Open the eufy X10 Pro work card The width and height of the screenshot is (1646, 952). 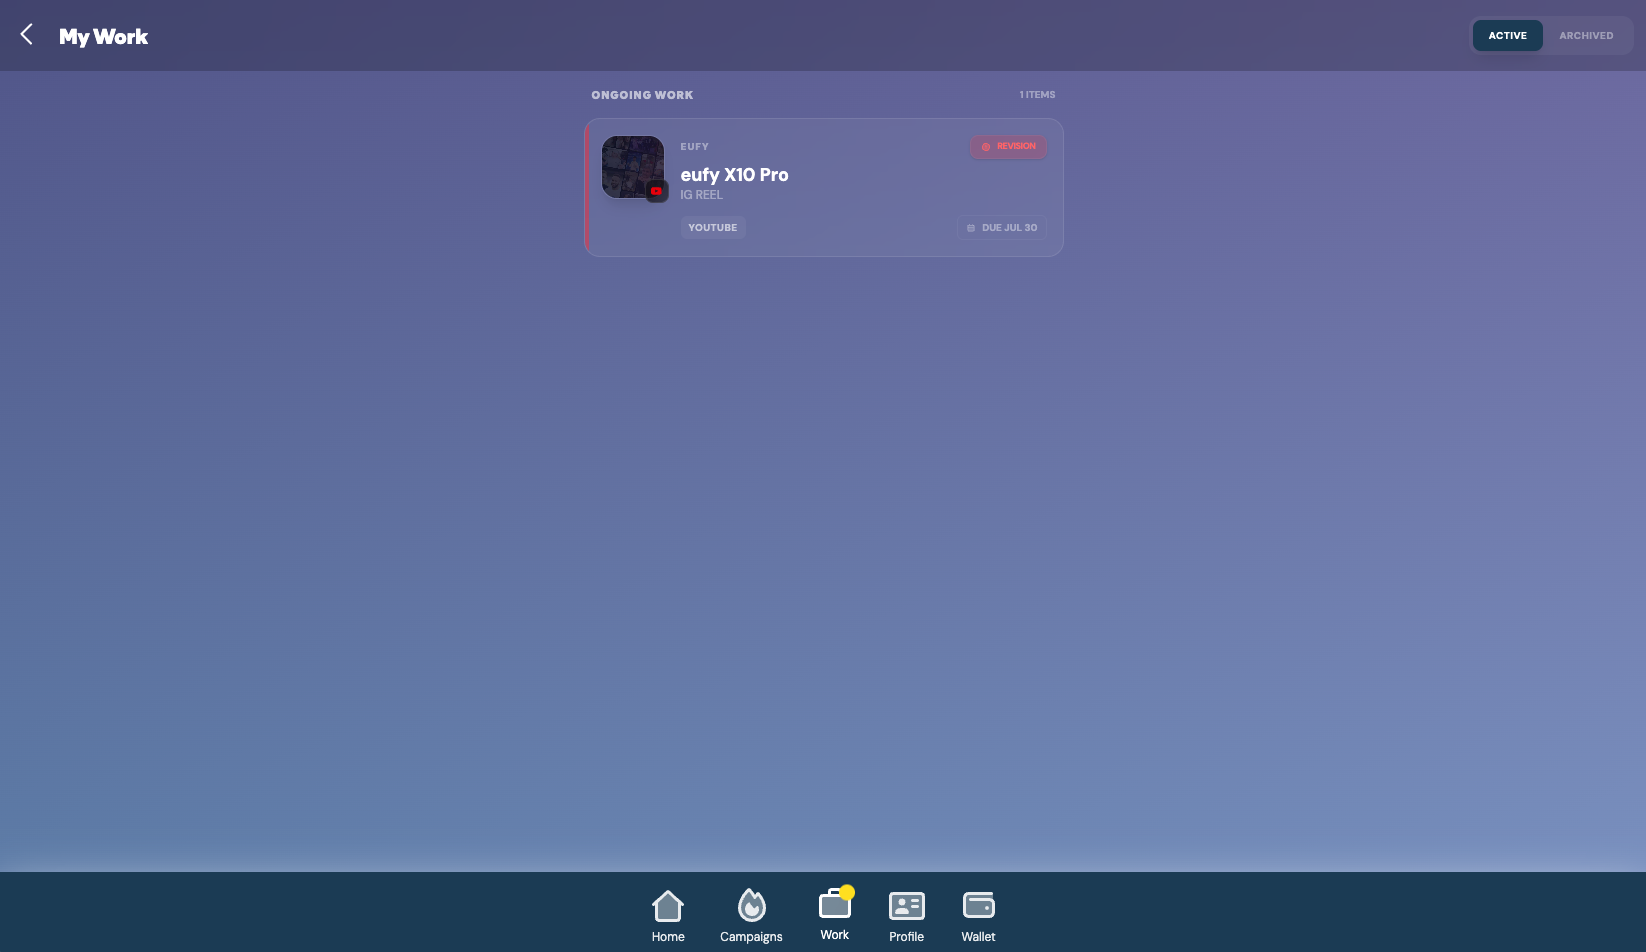tap(824, 188)
